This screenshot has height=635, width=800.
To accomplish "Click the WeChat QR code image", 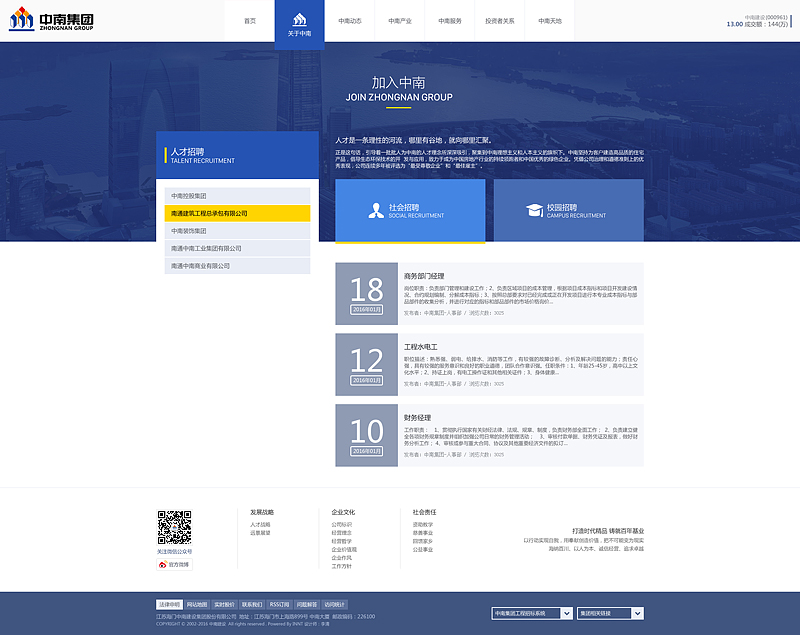I will pyautogui.click(x=174, y=527).
